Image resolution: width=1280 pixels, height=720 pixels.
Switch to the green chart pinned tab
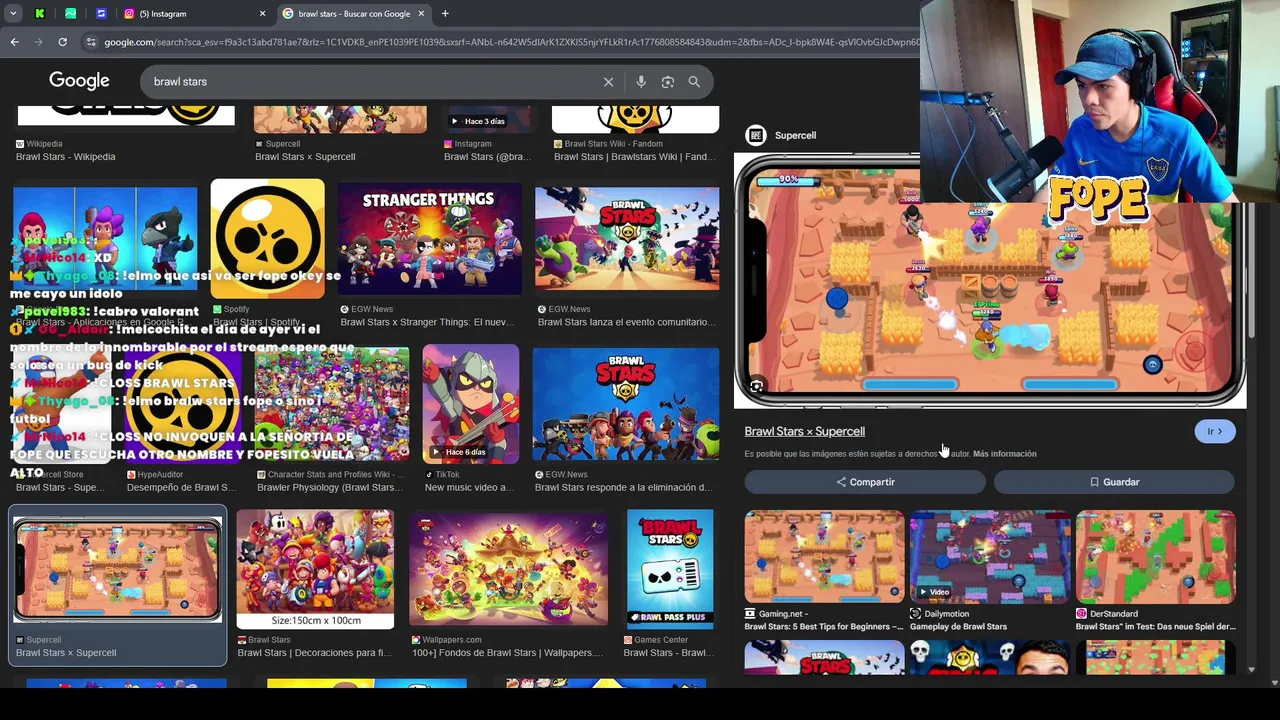[70, 14]
